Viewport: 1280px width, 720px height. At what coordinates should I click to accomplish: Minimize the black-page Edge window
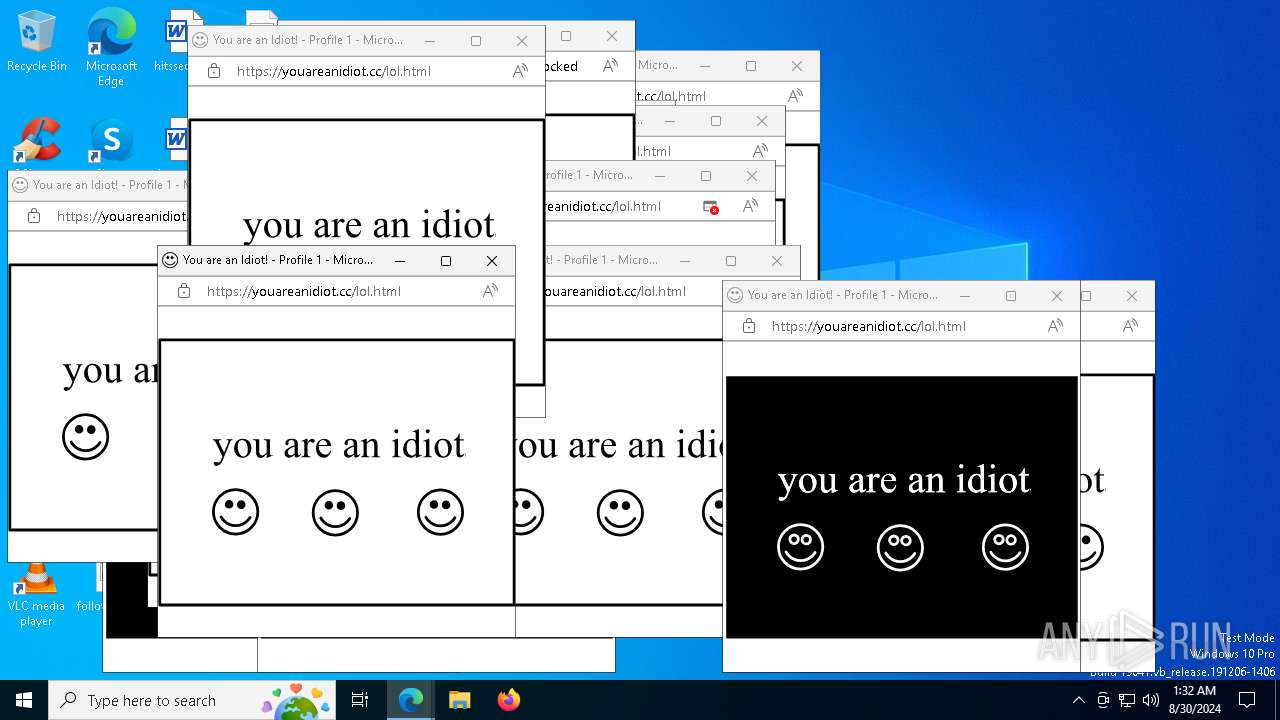tap(965, 296)
